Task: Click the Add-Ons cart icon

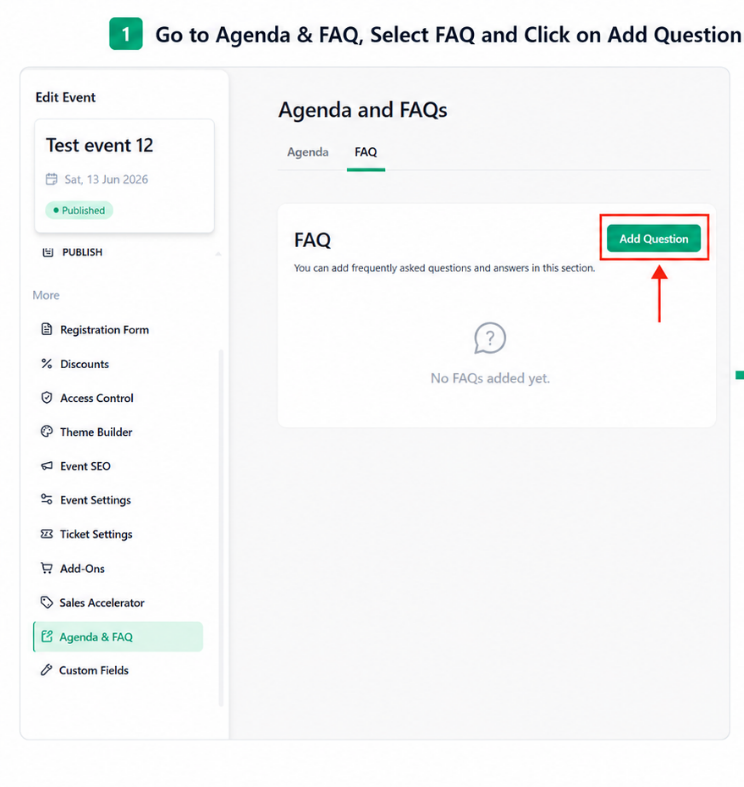Action: coord(47,568)
